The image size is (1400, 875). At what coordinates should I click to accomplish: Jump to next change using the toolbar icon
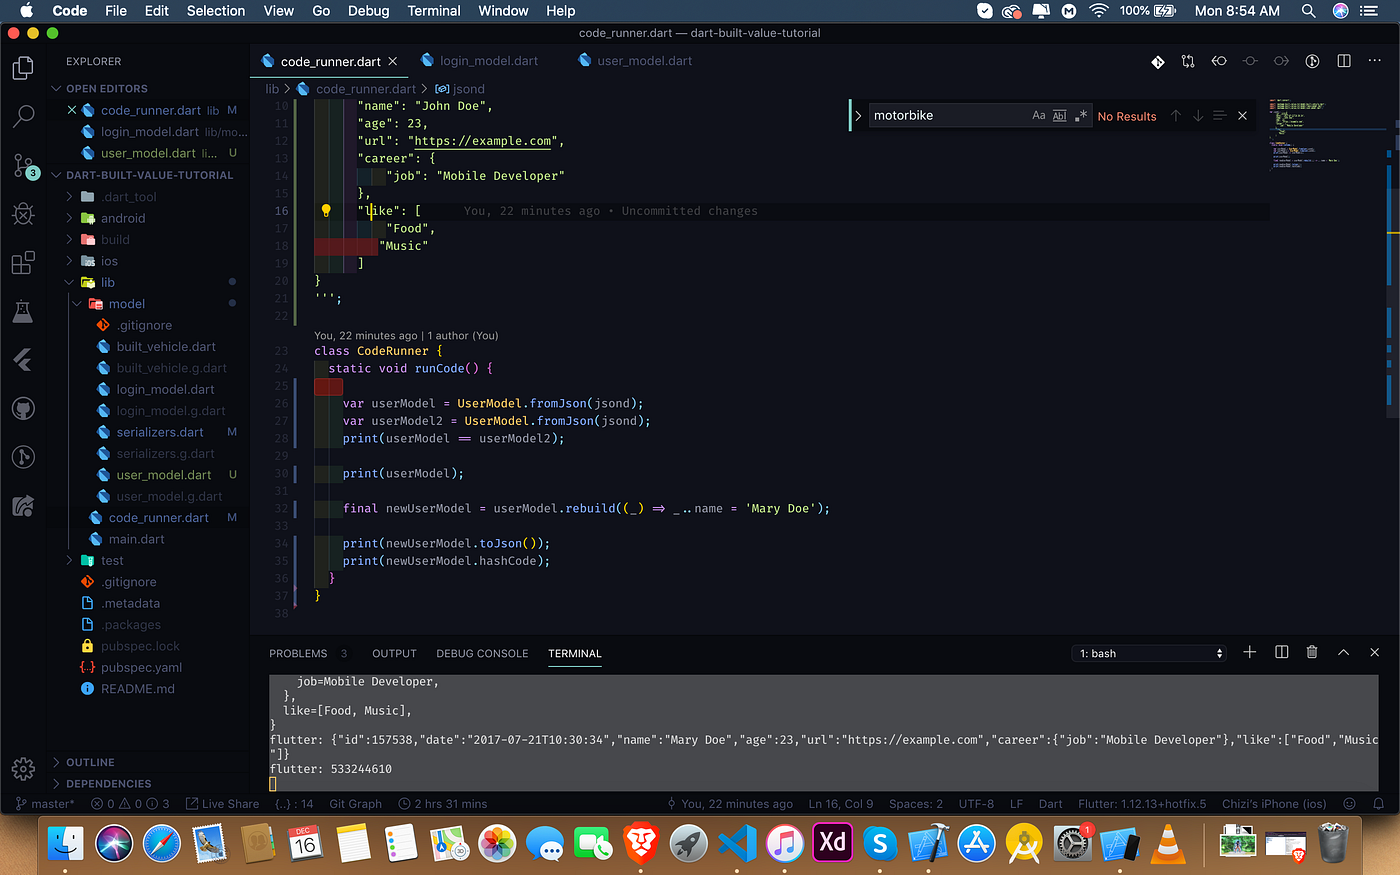click(1281, 61)
